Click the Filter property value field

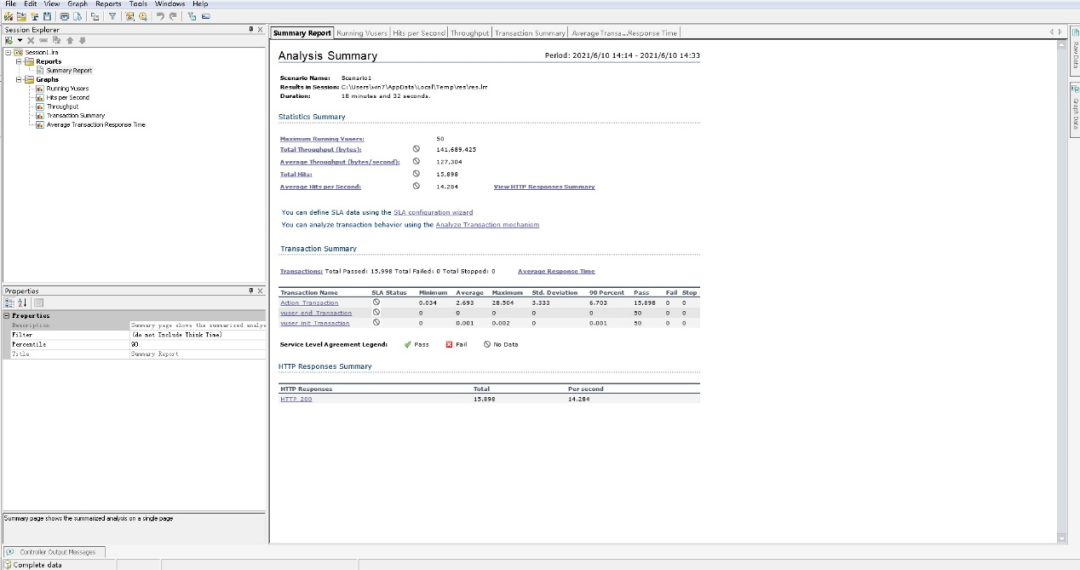click(x=198, y=335)
